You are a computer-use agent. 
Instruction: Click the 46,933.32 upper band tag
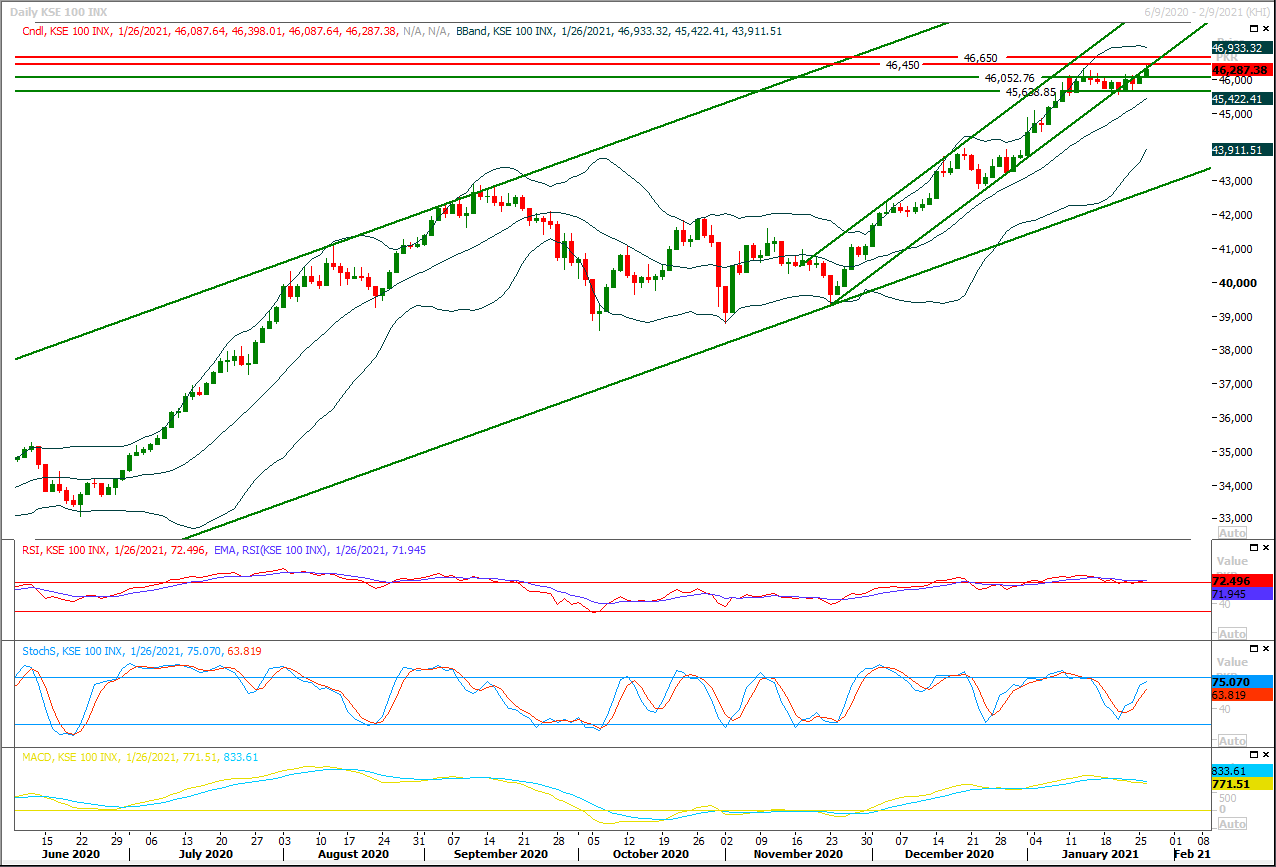tap(1241, 47)
